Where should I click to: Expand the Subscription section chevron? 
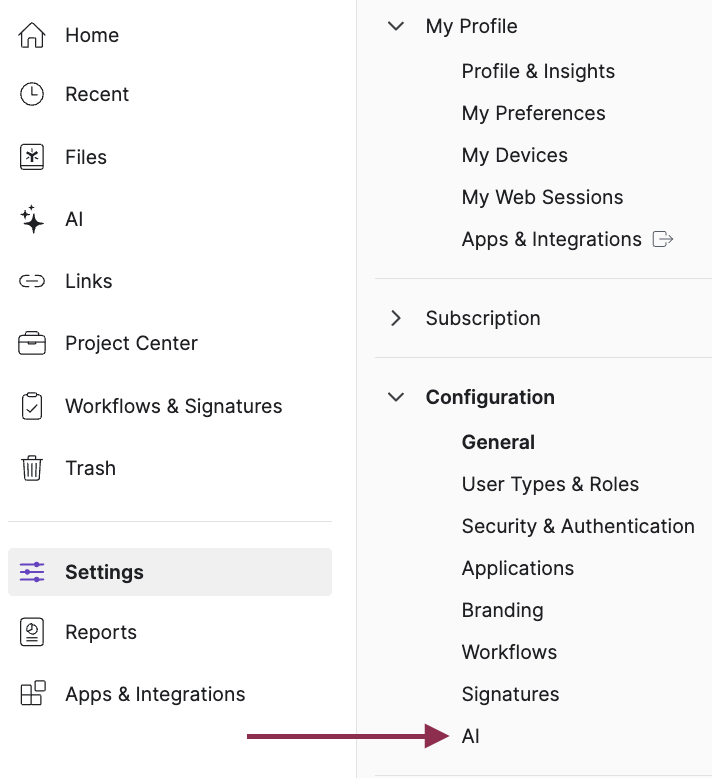(x=397, y=318)
